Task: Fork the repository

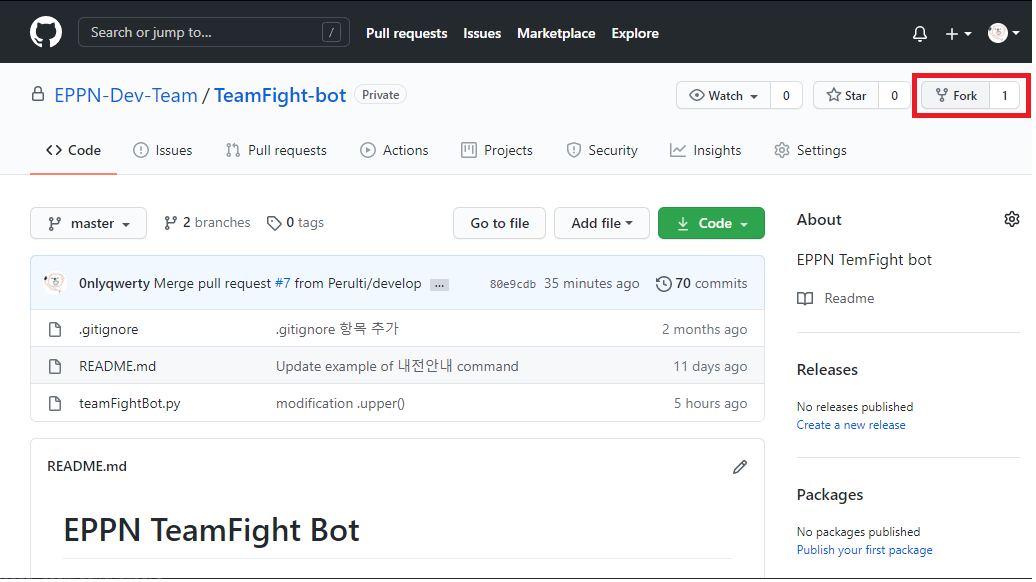Action: coord(956,96)
